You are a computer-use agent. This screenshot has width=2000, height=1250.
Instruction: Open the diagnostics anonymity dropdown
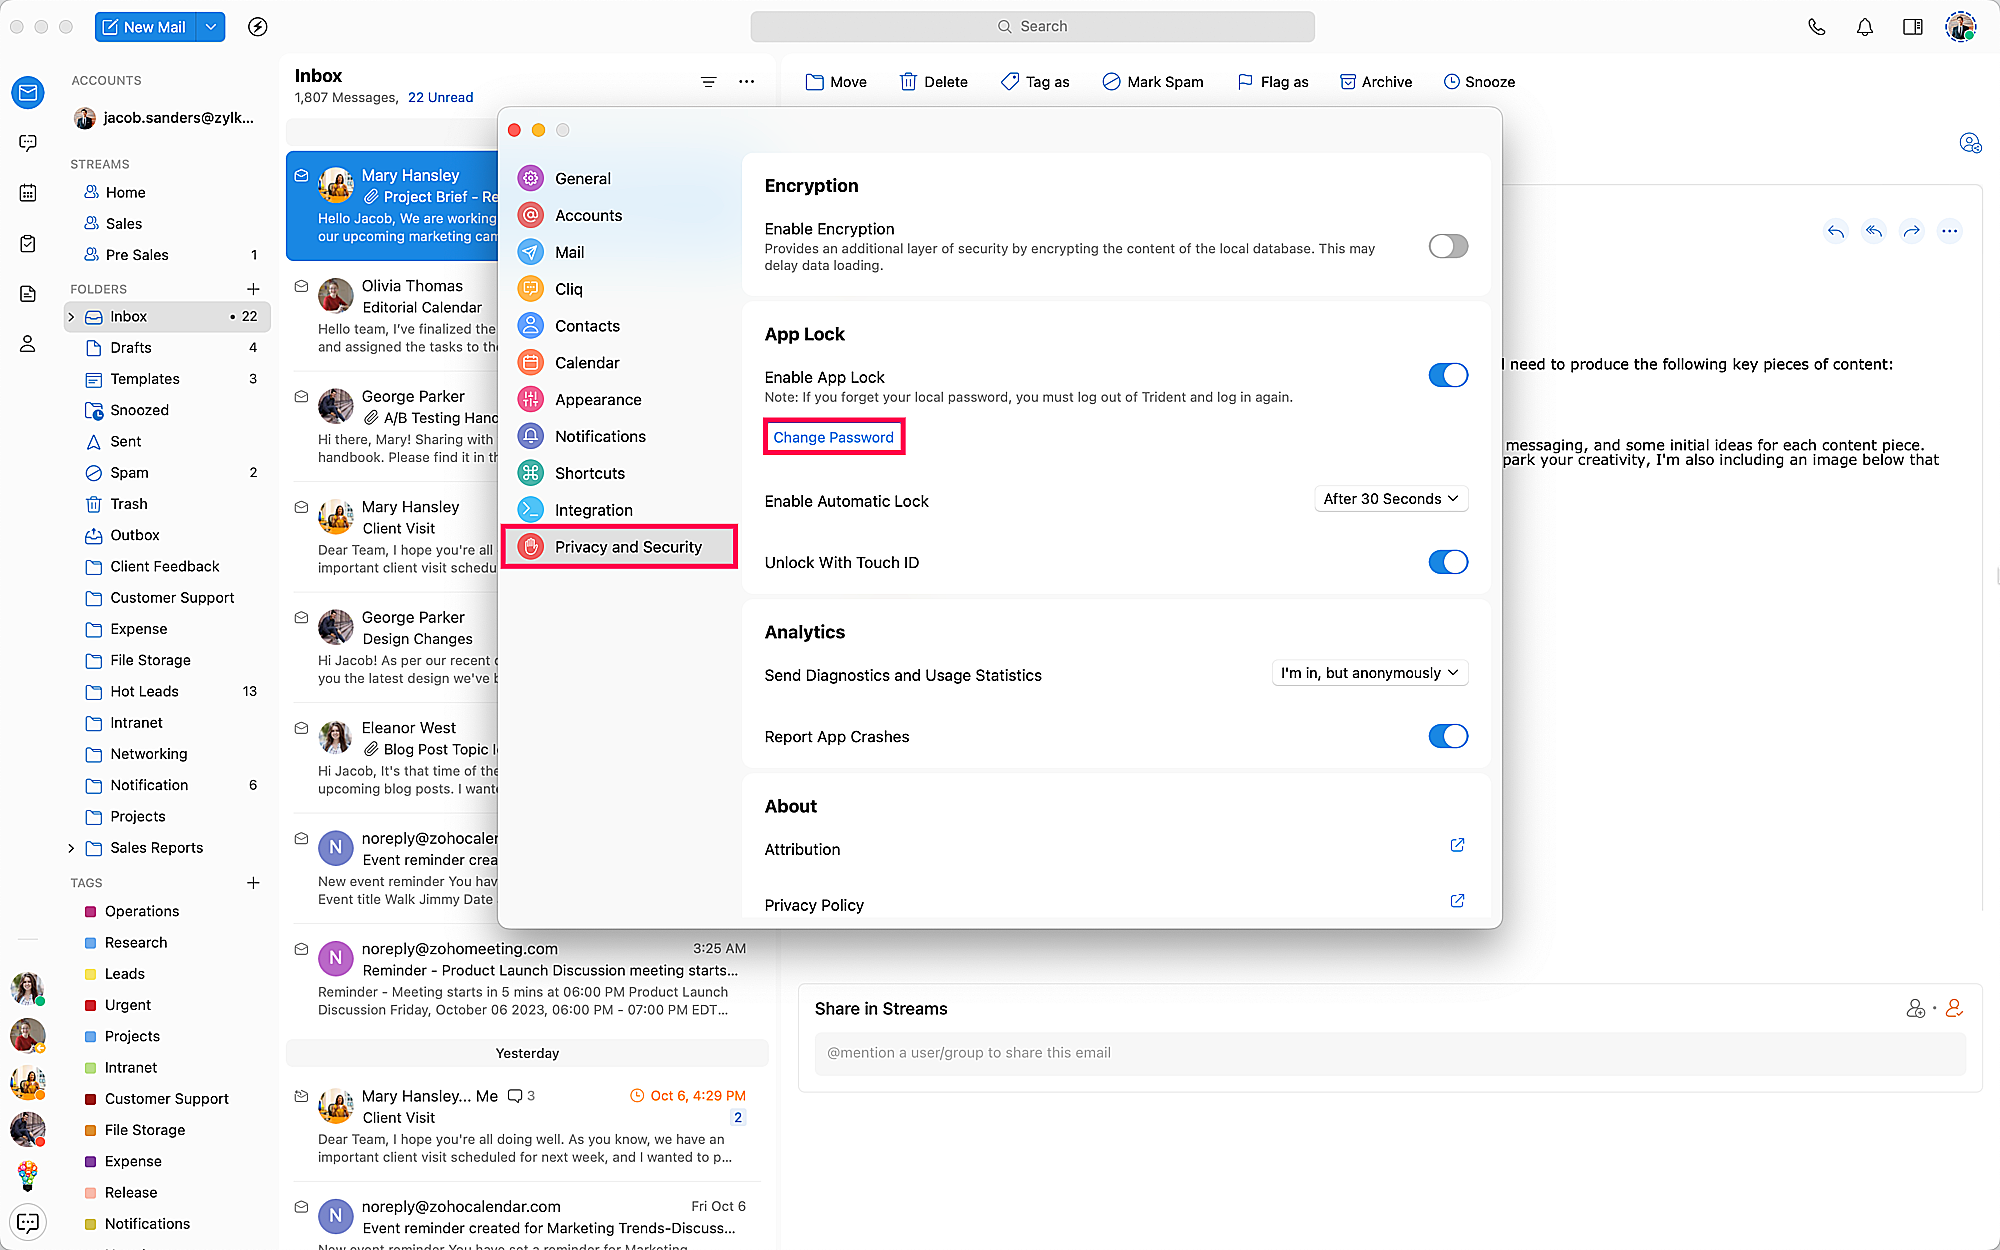point(1369,673)
